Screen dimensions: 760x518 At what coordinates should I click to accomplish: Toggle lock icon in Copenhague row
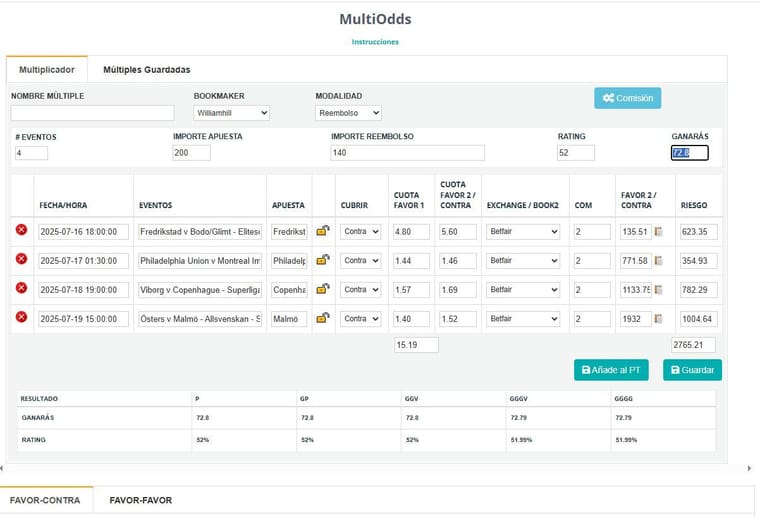pyautogui.click(x=323, y=289)
